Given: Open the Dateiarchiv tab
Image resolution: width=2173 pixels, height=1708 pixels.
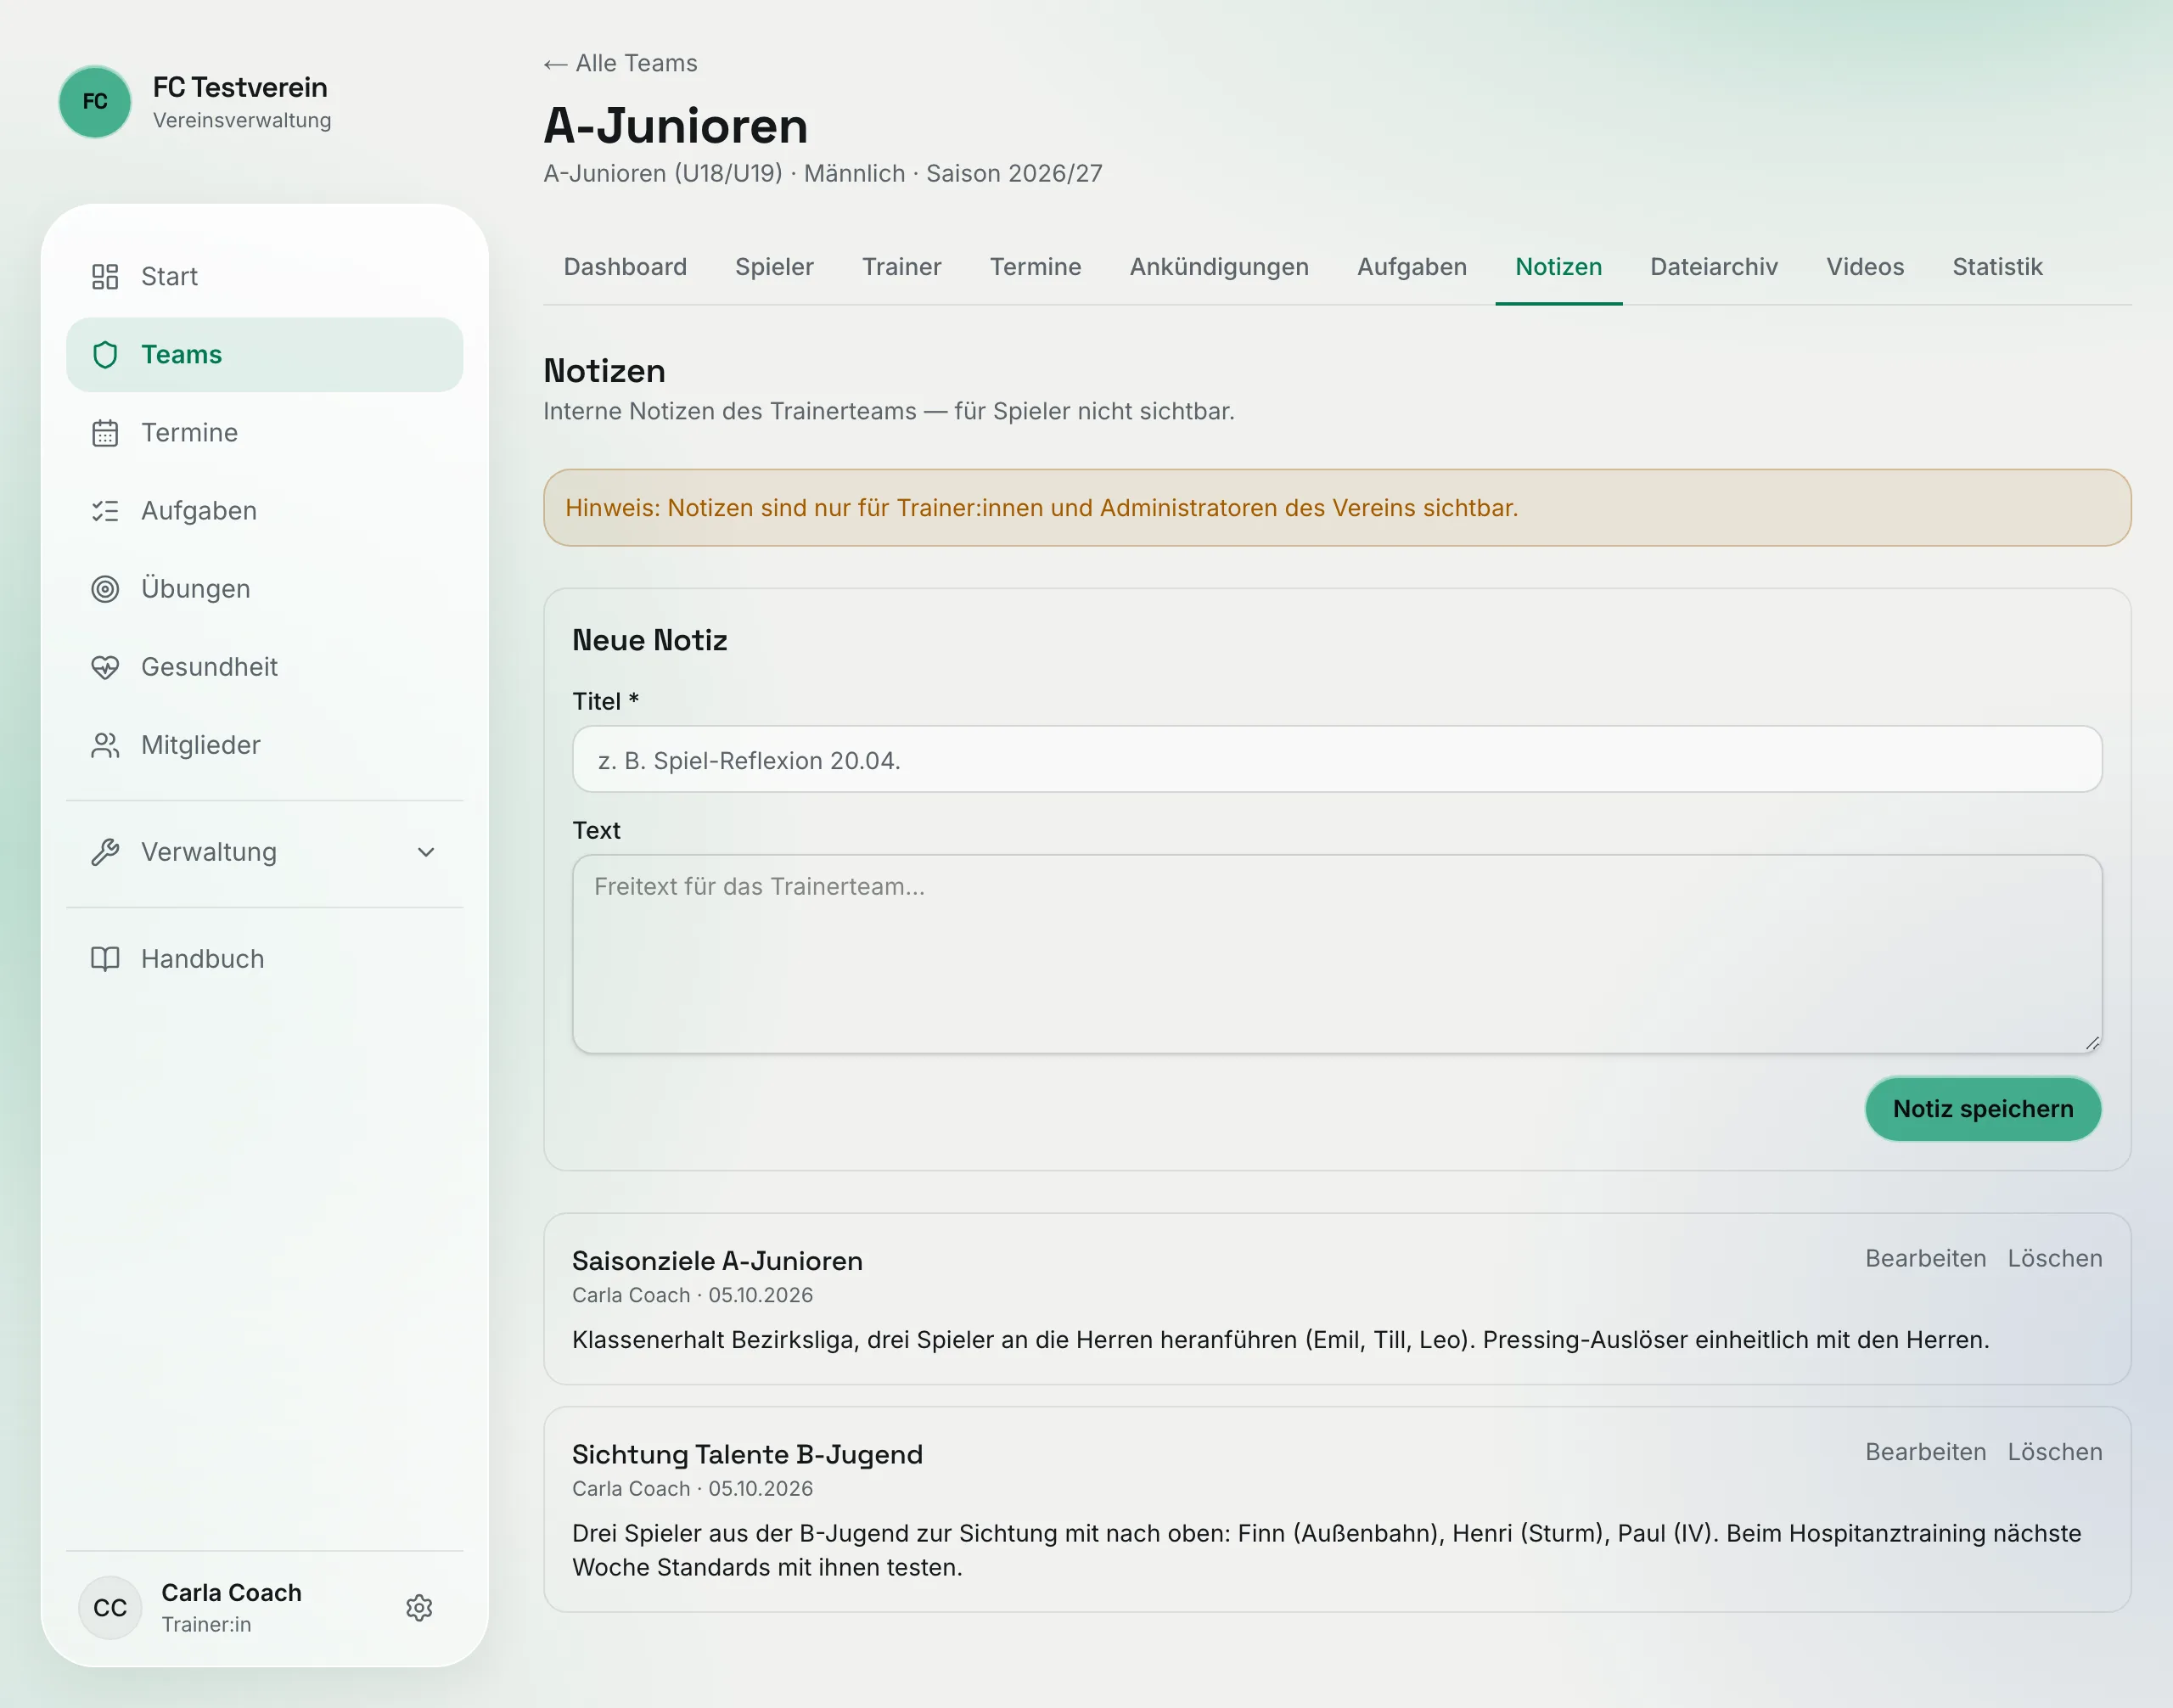Looking at the screenshot, I should pyautogui.click(x=1713, y=267).
